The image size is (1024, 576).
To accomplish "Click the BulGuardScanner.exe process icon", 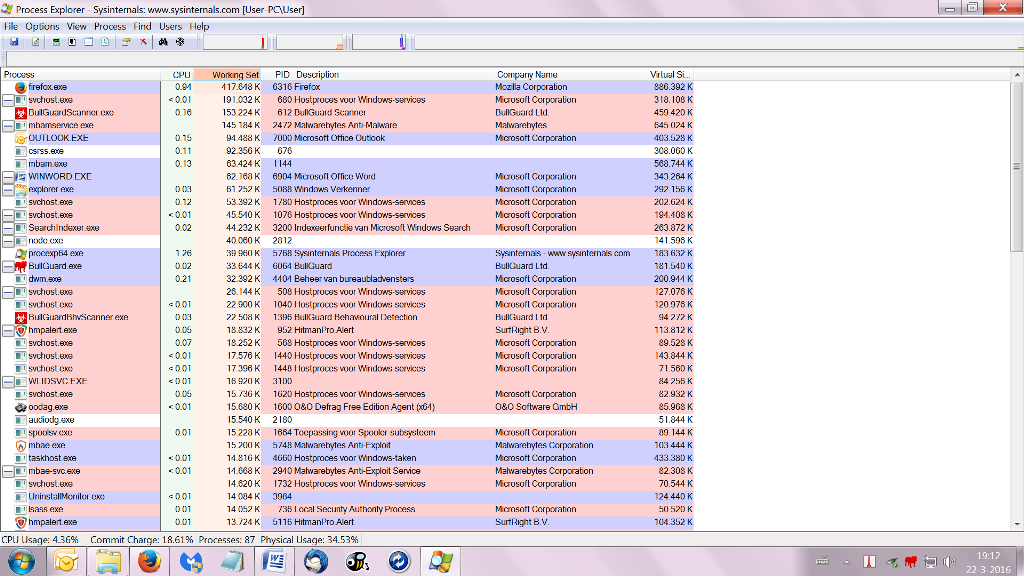I will 20,112.
